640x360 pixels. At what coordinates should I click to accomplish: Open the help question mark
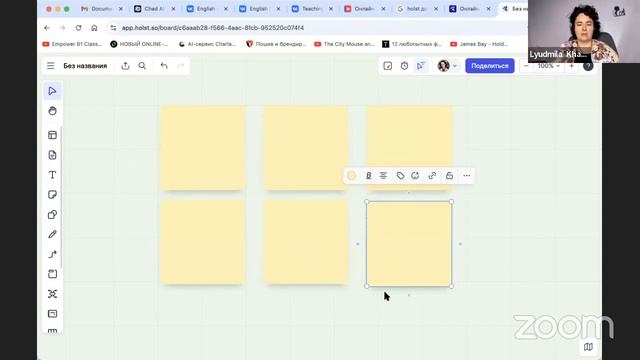[x=588, y=66]
